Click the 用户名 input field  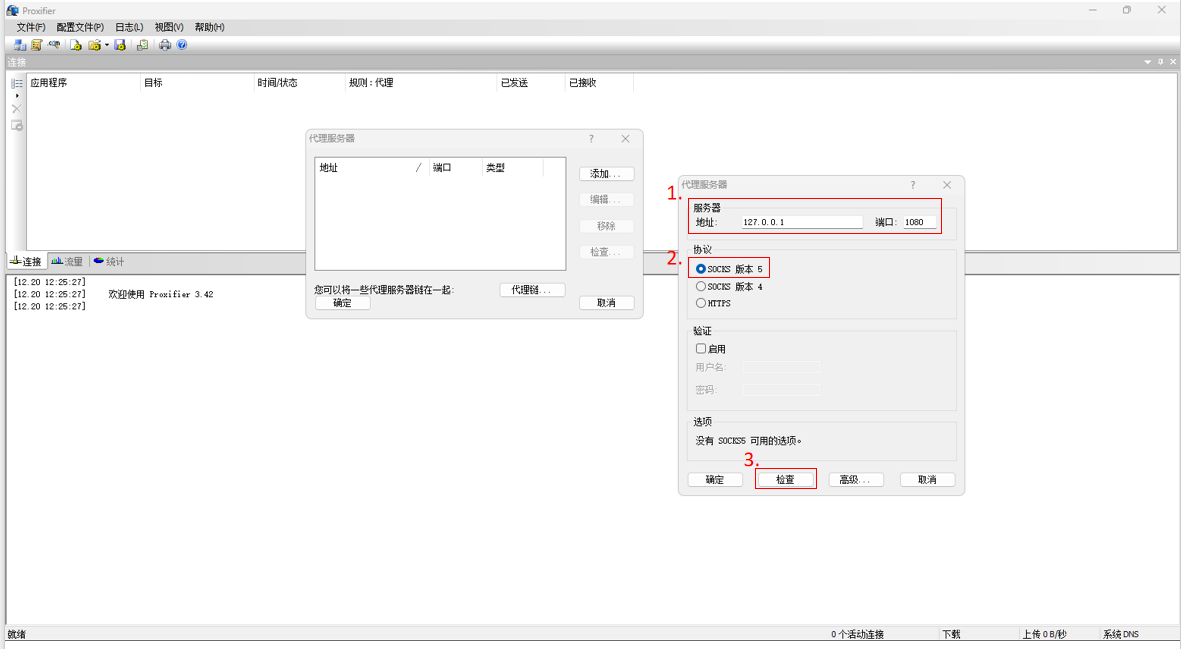click(780, 367)
